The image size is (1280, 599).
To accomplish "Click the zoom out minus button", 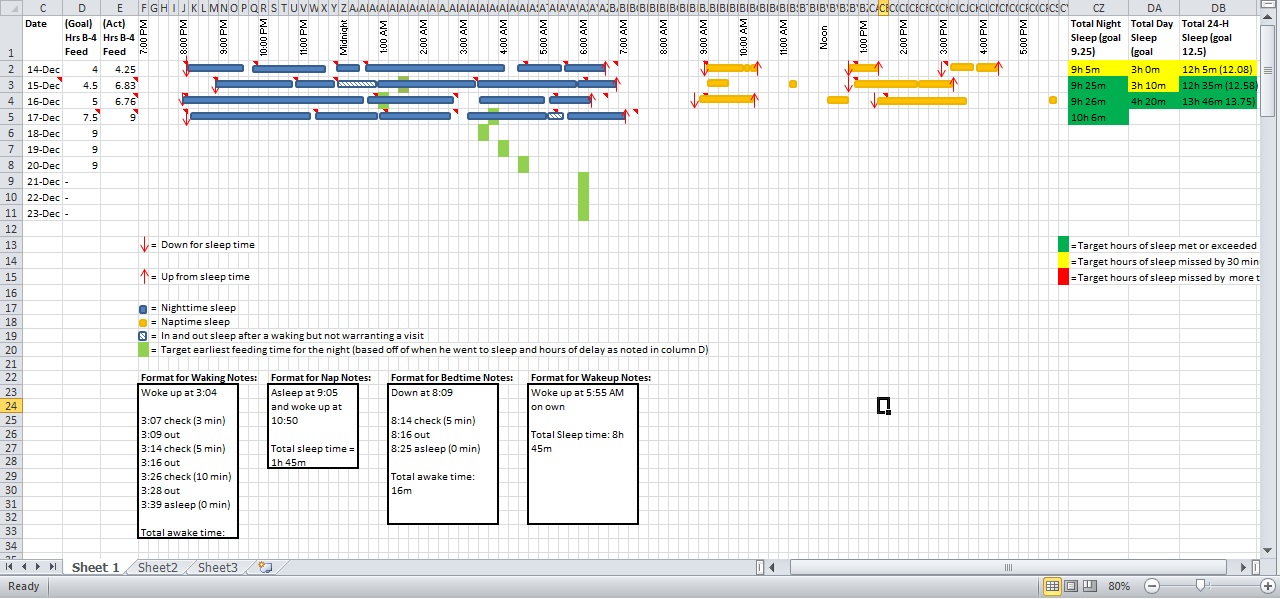I will point(1152,586).
